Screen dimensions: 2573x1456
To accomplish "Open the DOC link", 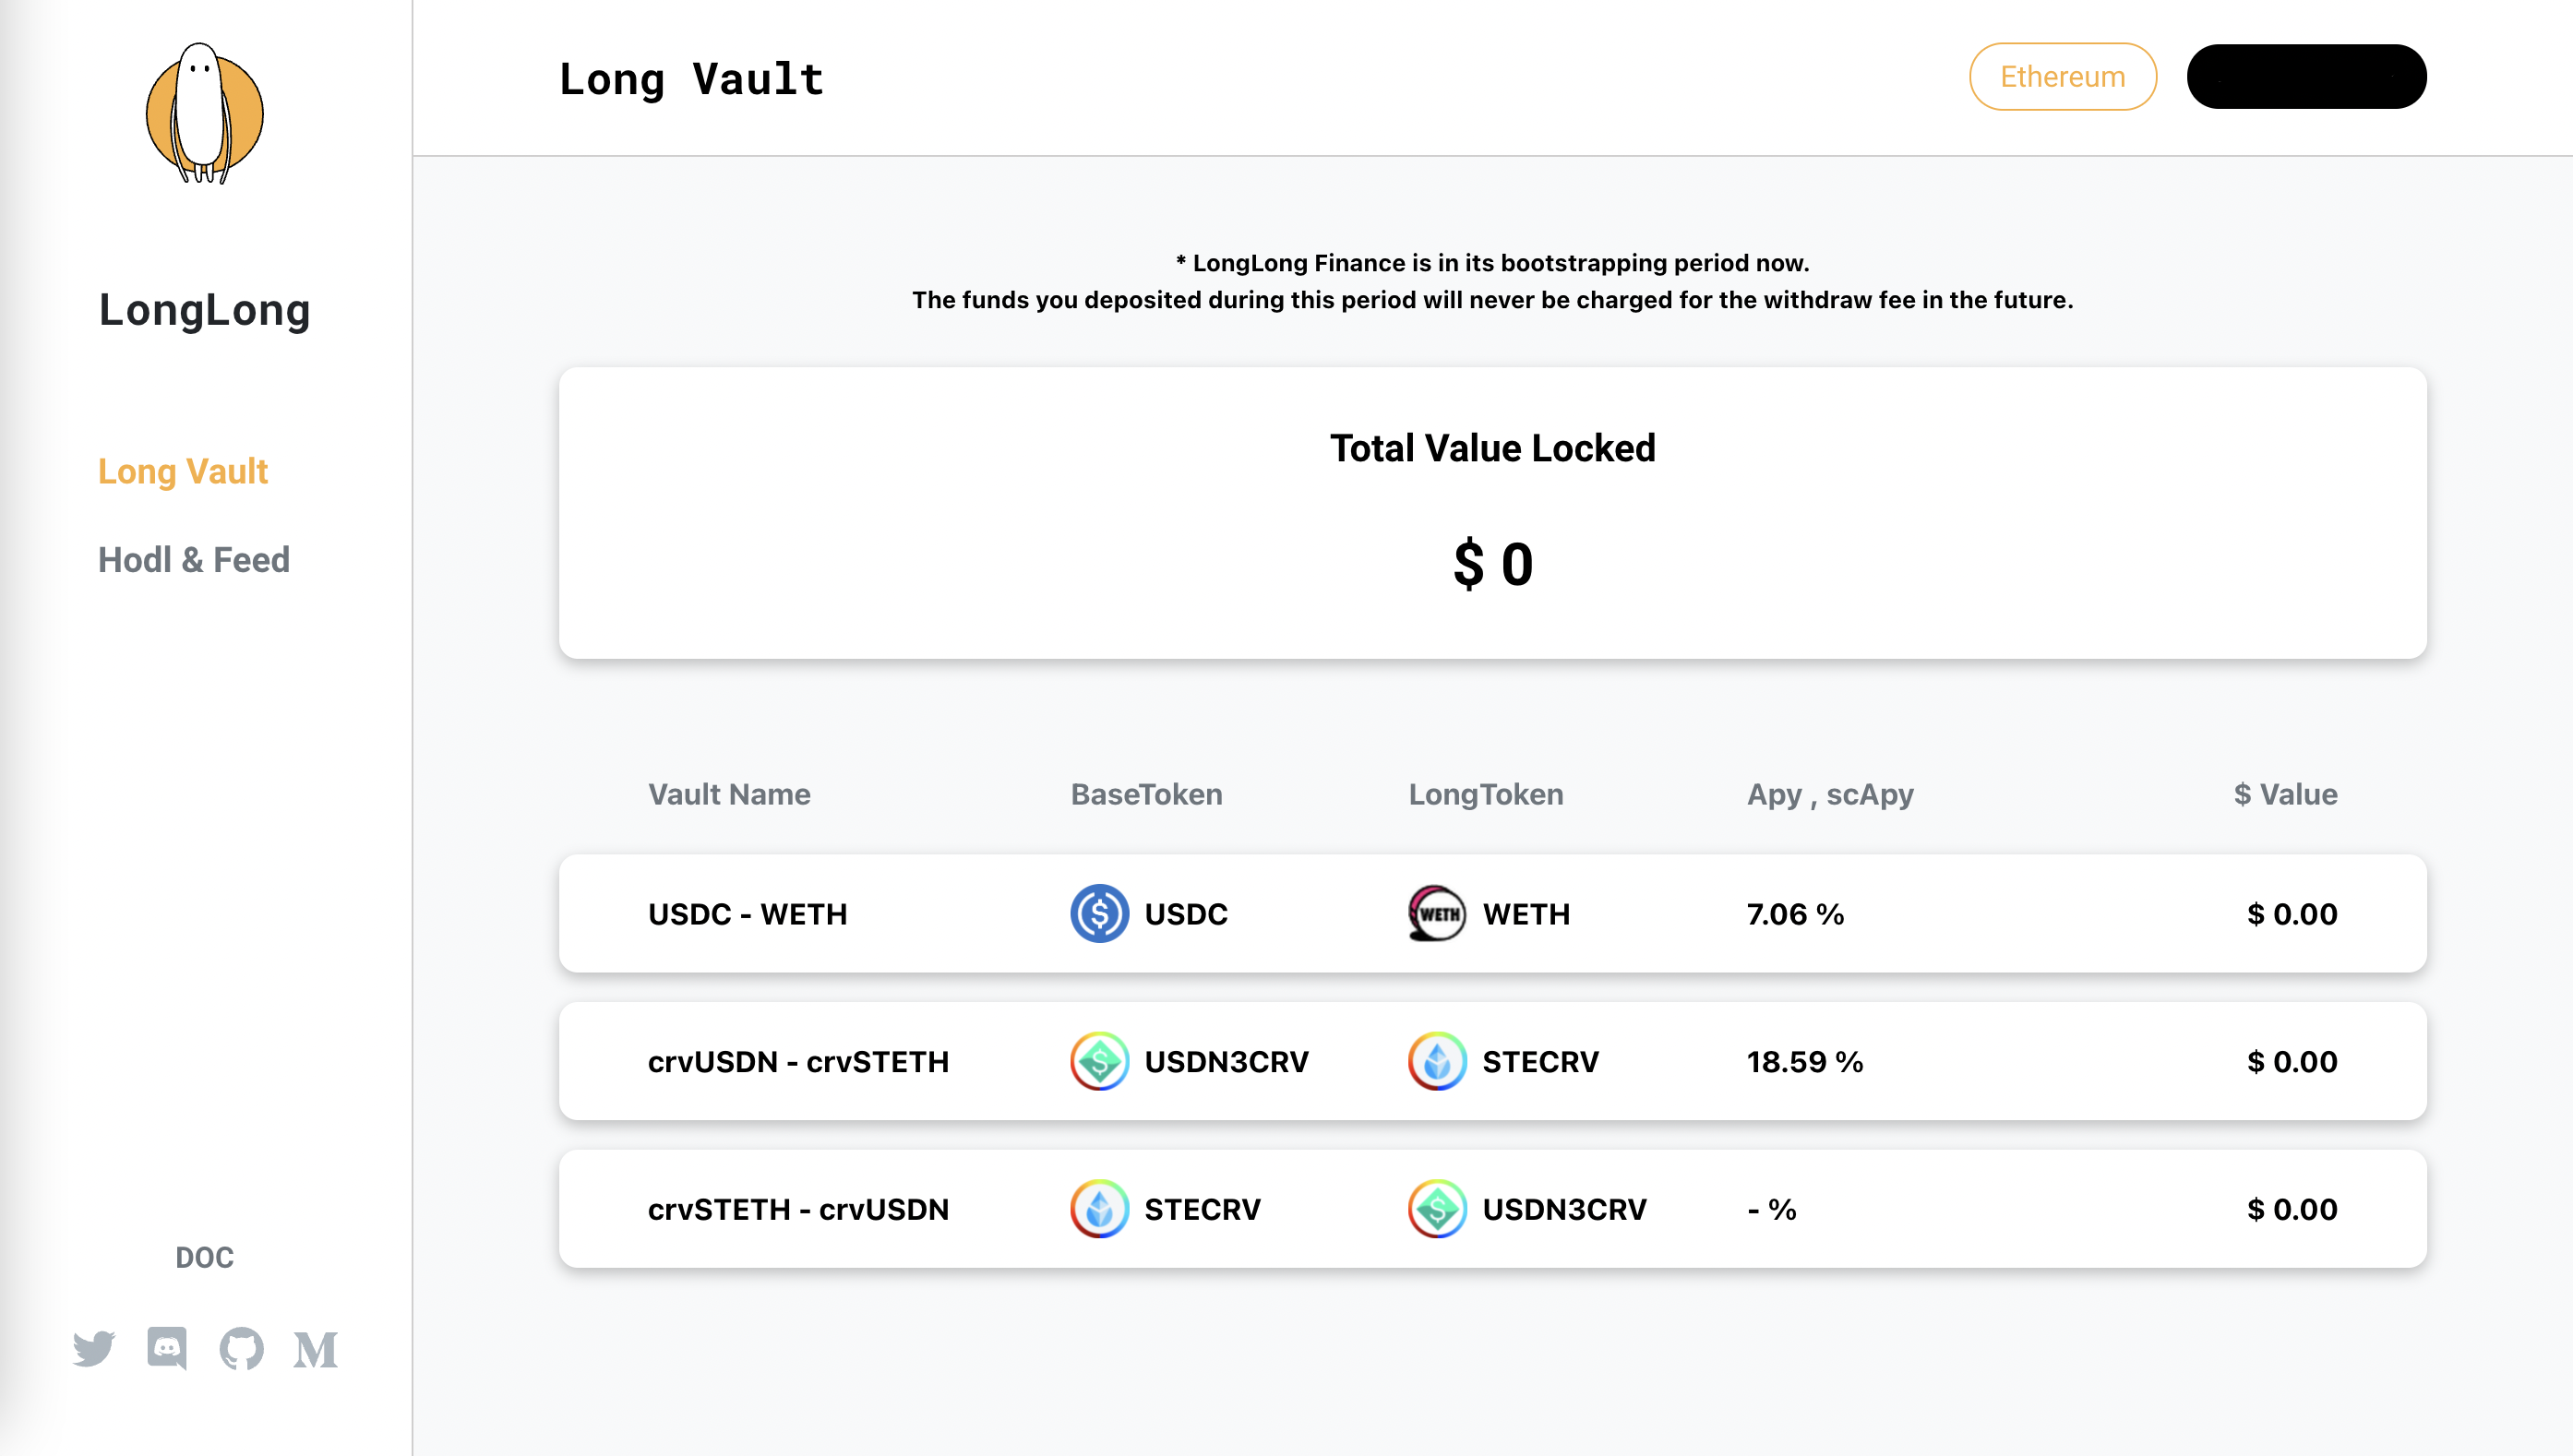I will [x=204, y=1257].
